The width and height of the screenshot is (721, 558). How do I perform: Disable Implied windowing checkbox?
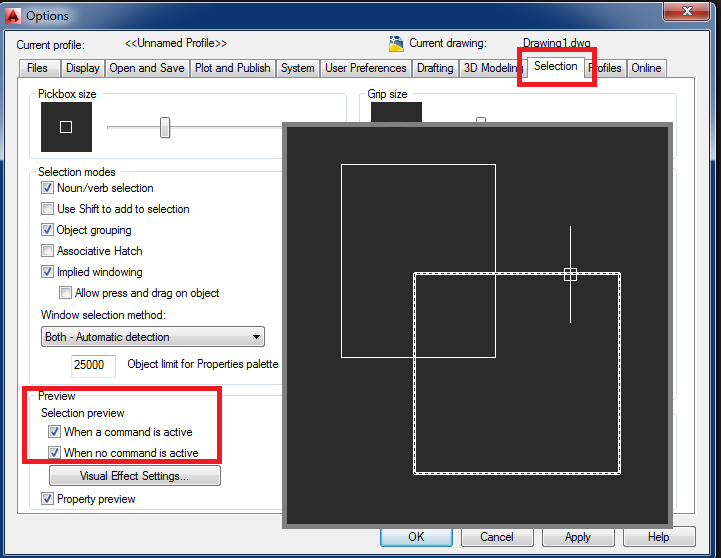click(47, 272)
